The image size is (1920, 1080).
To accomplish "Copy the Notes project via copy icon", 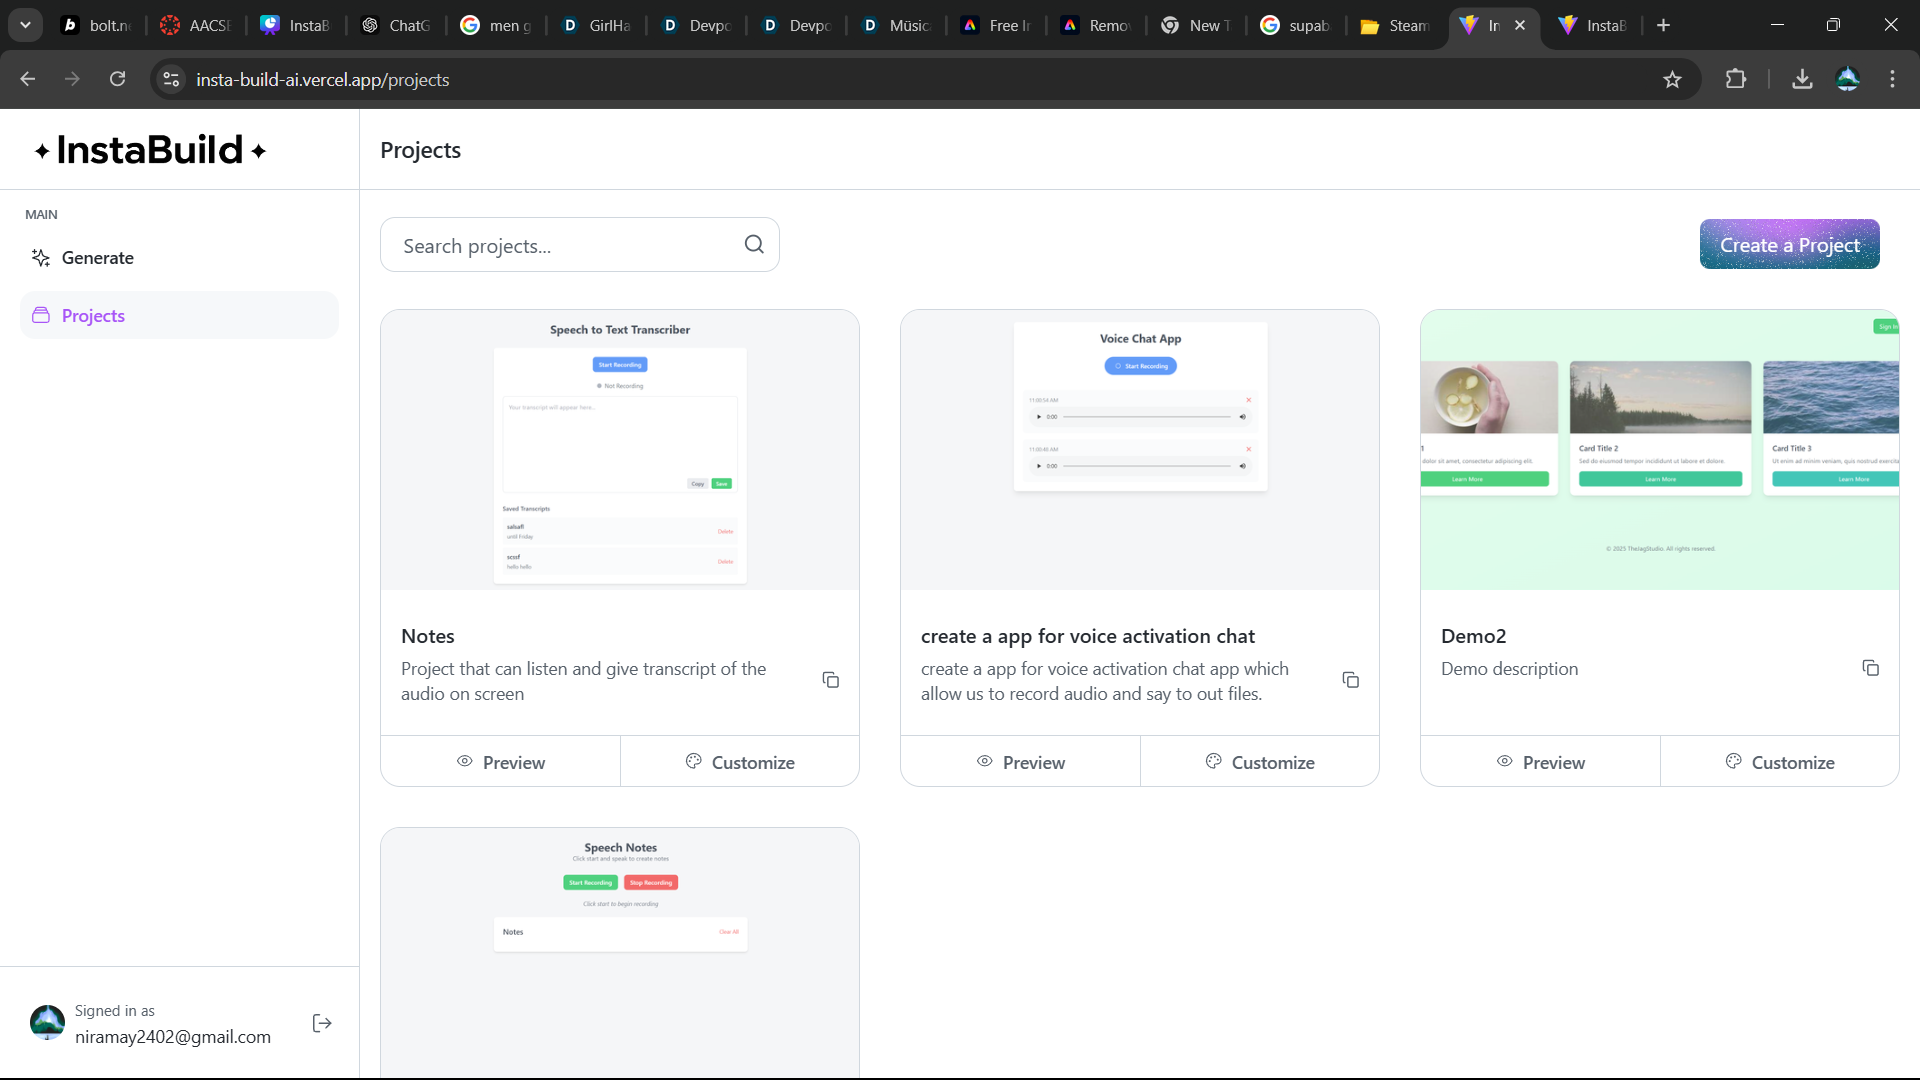I will (830, 680).
